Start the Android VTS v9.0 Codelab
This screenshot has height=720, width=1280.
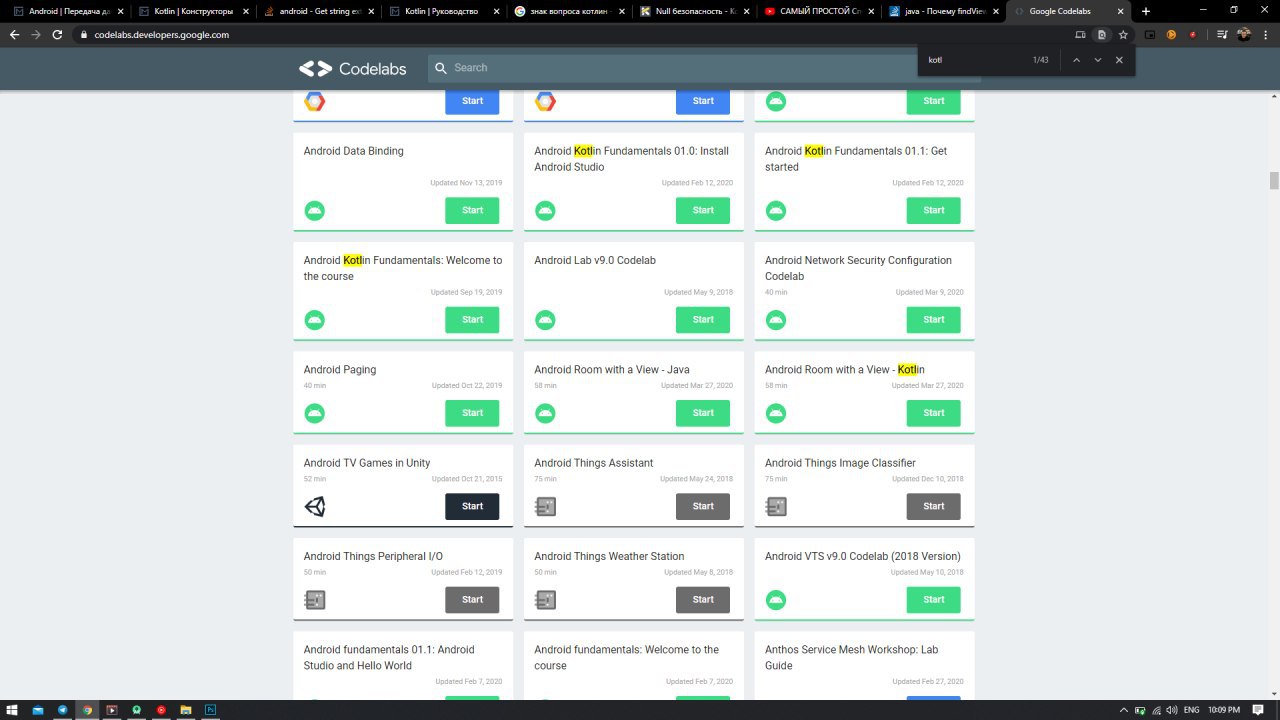point(934,600)
